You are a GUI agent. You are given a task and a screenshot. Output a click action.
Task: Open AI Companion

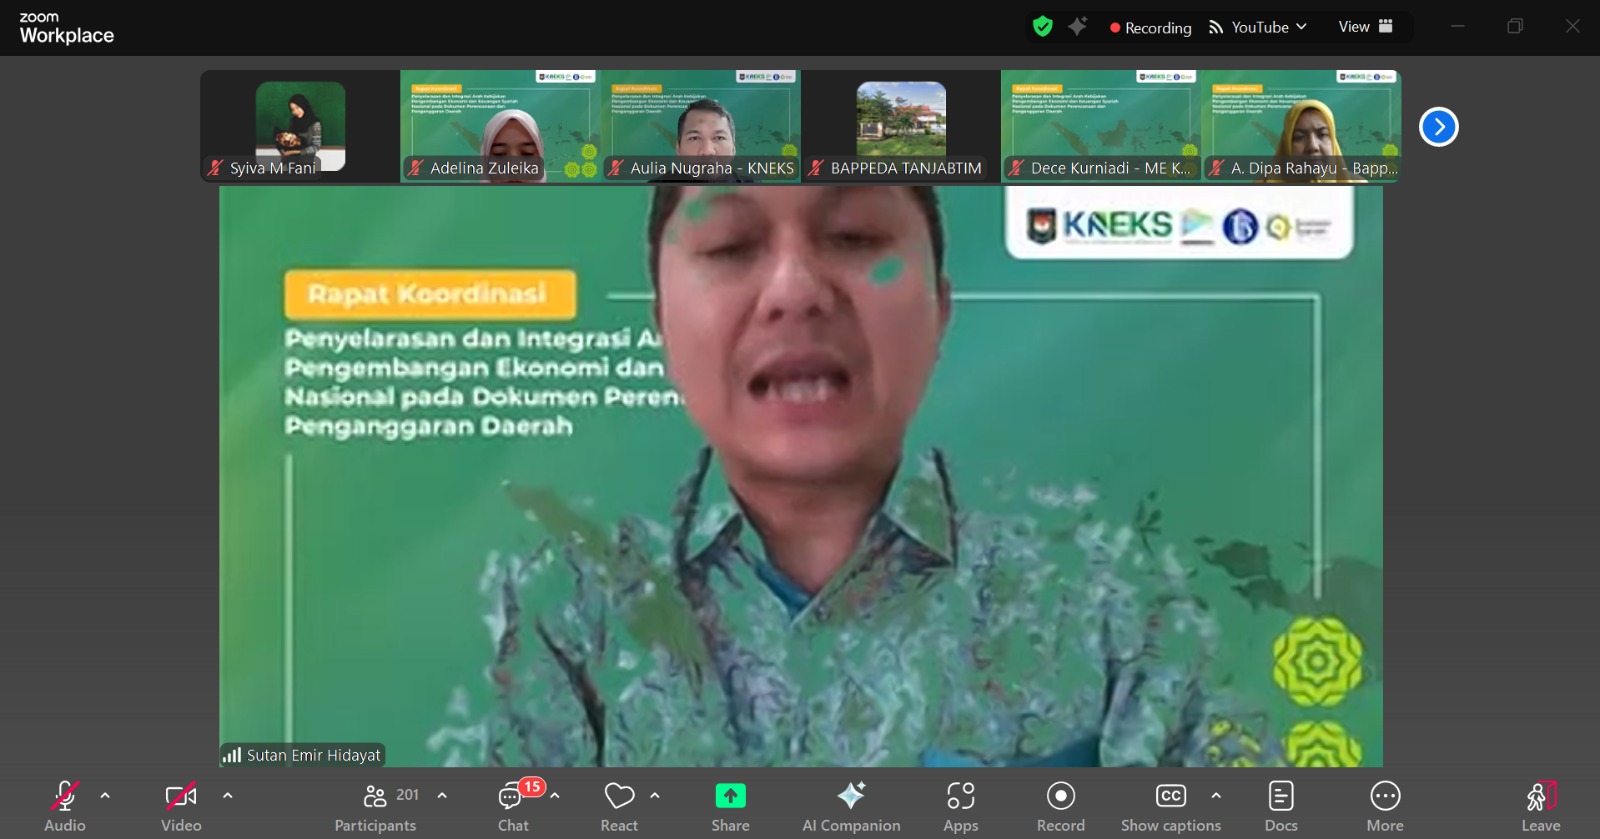tap(851, 806)
